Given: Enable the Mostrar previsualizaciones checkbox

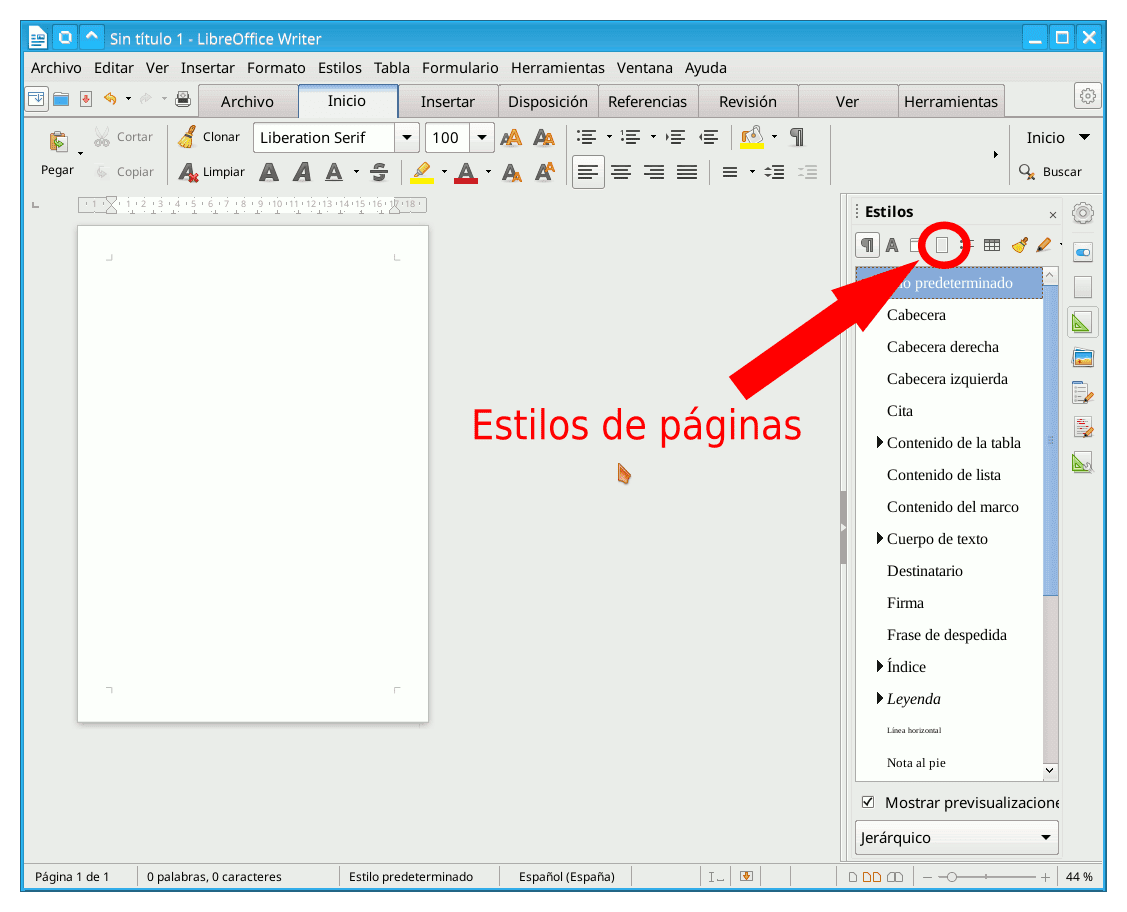Looking at the screenshot, I should point(866,801).
